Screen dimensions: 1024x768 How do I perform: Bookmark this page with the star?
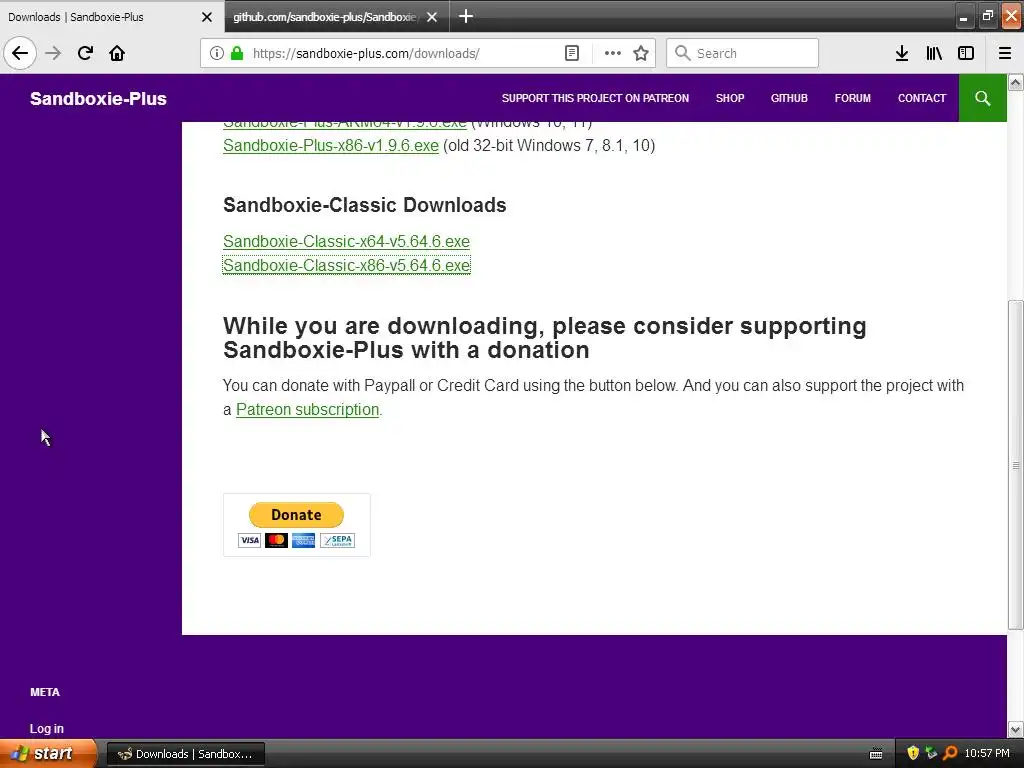tap(641, 54)
